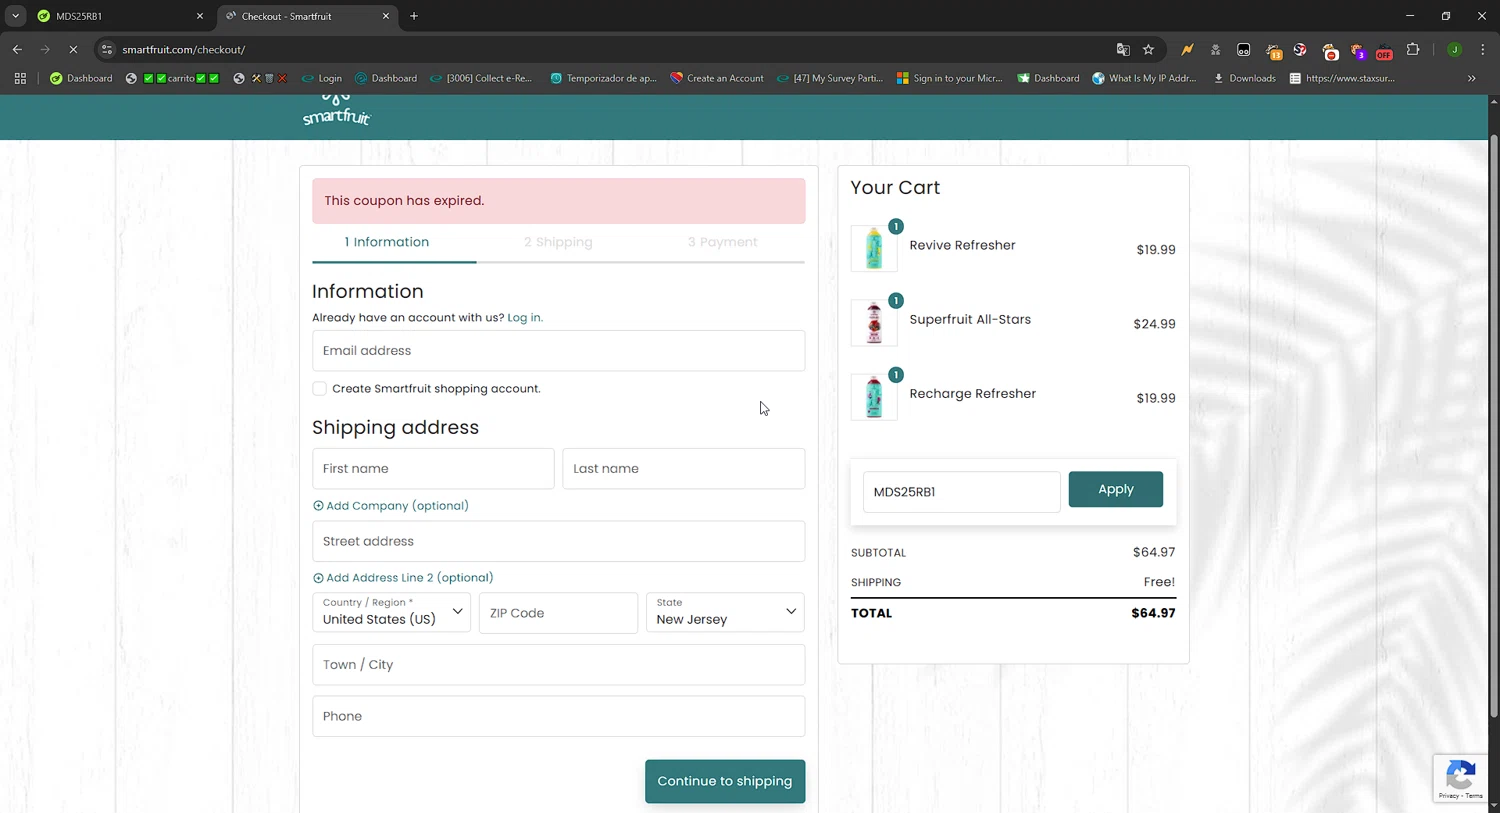Focus the ZIP Code field

(x=558, y=613)
